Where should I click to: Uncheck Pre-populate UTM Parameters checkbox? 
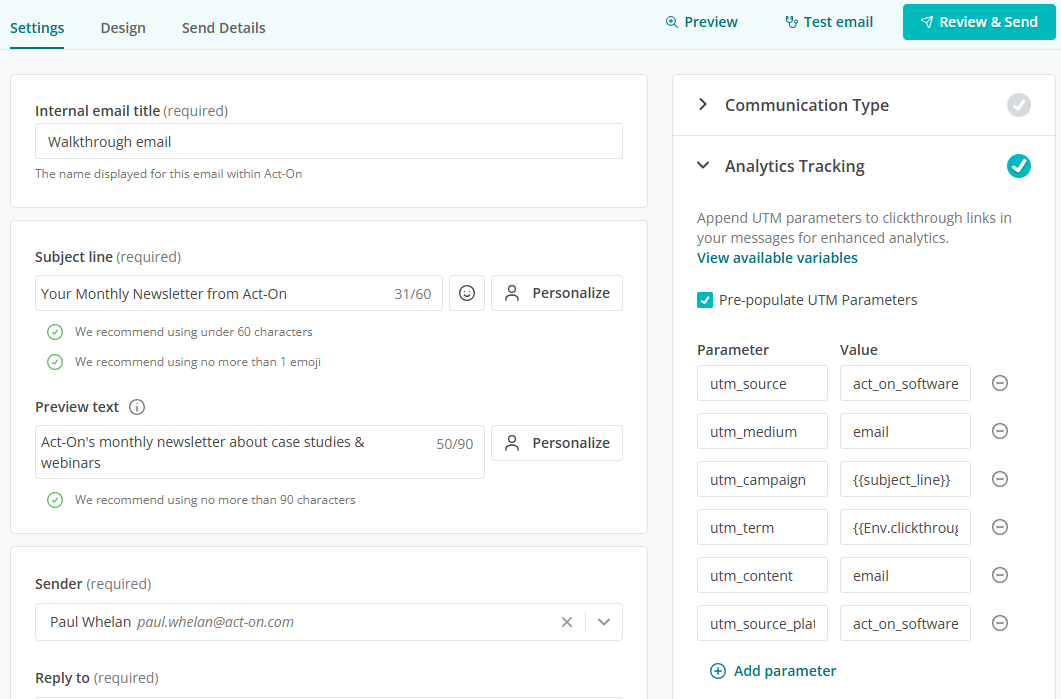(705, 300)
